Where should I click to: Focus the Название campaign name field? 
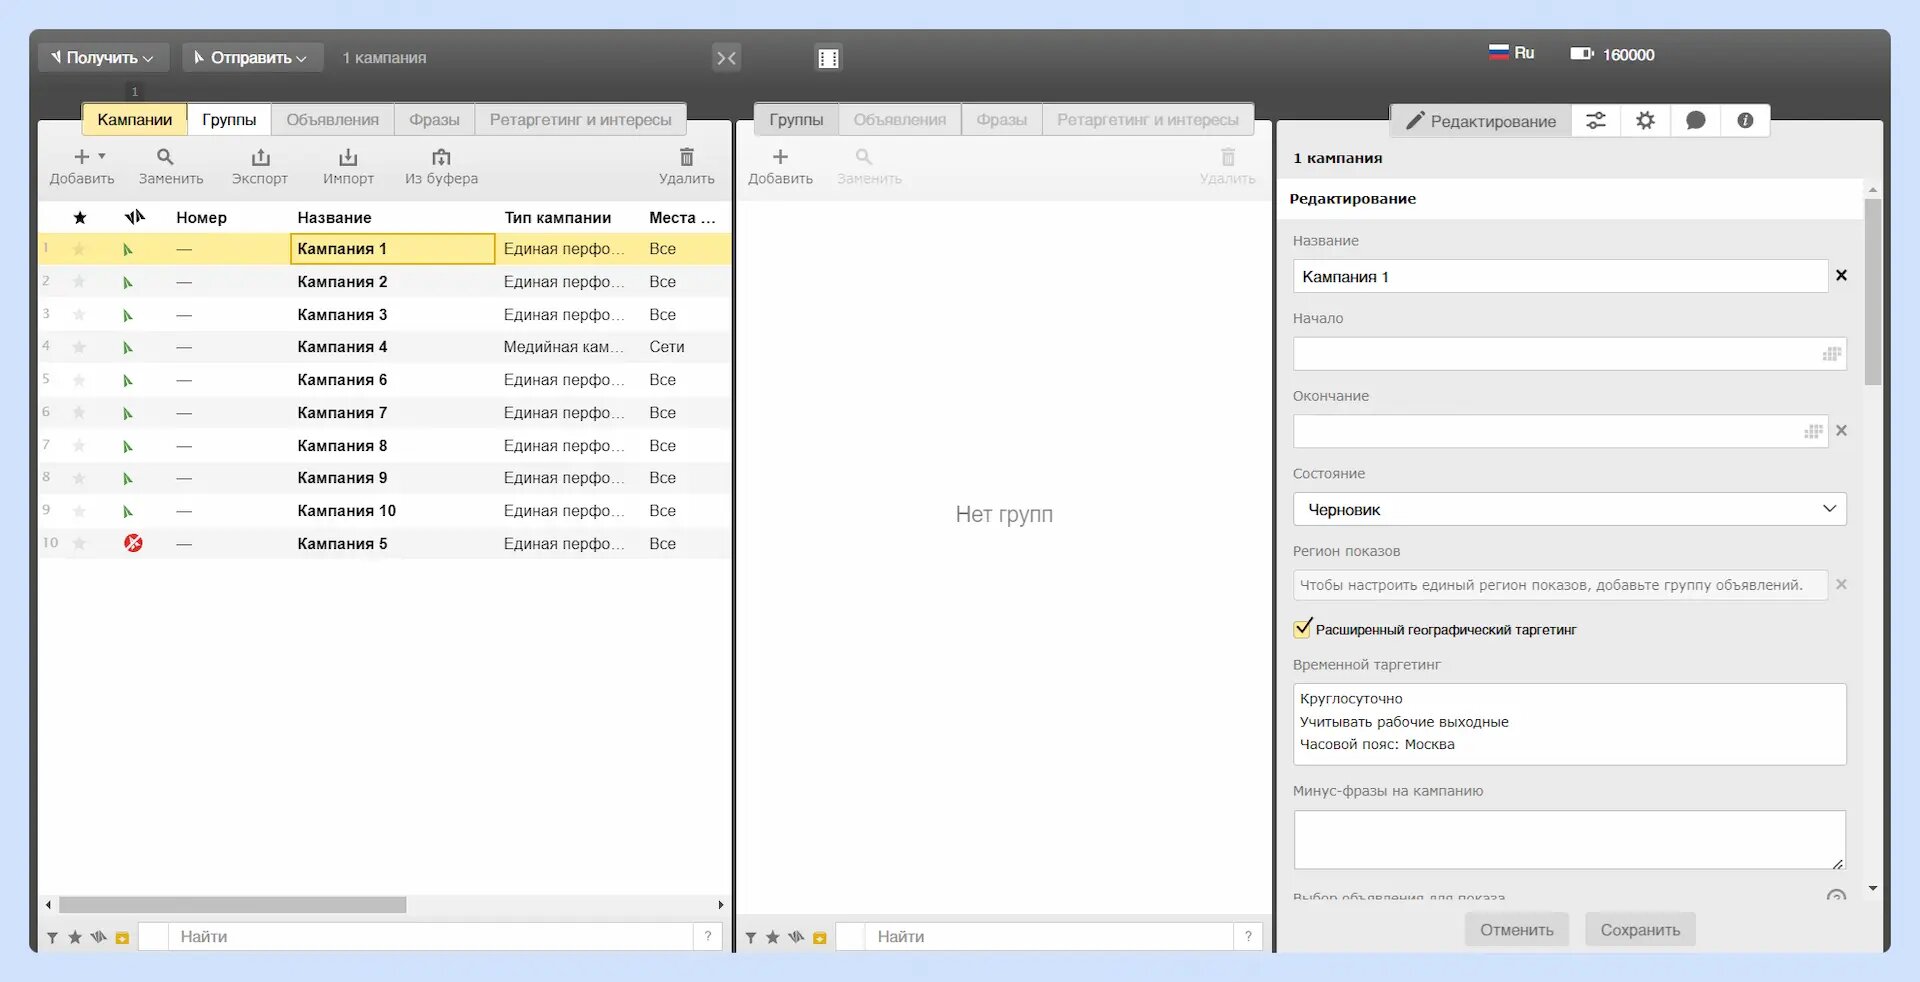(x=1560, y=276)
